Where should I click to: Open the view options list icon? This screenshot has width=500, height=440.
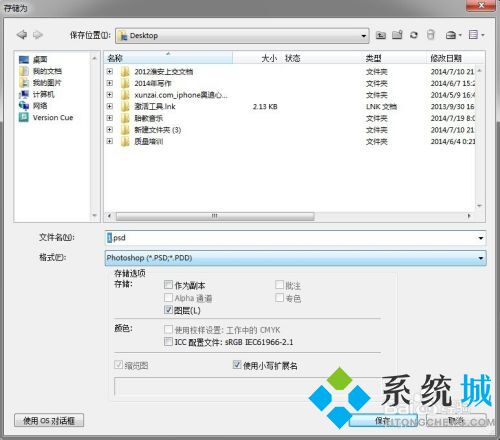point(476,35)
